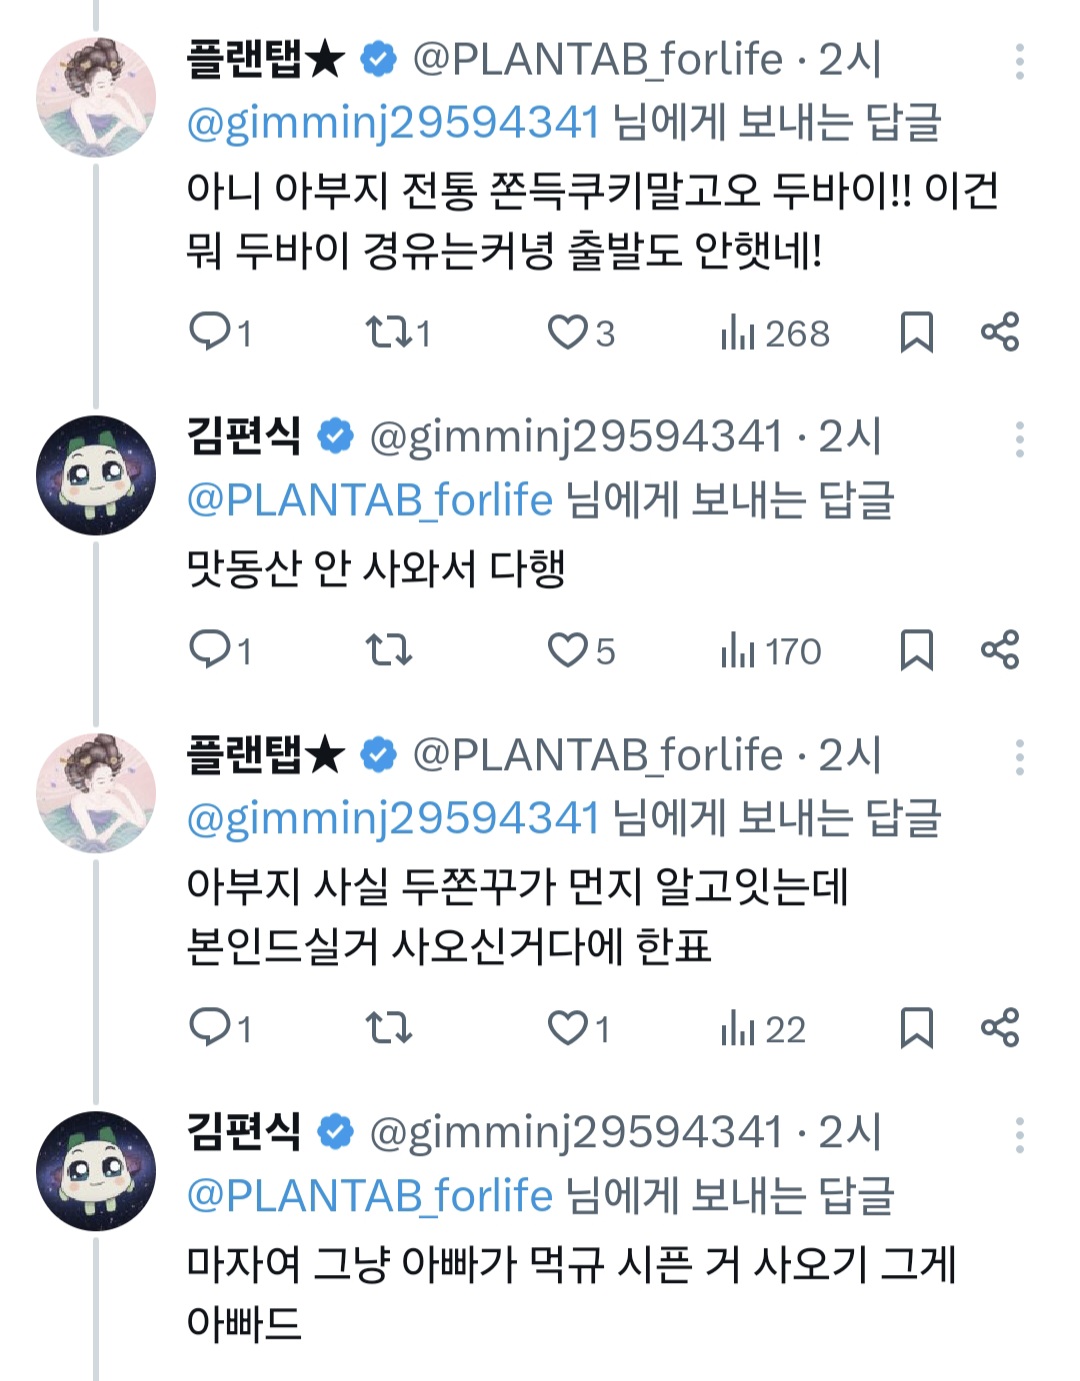Like the 맛동산 tweet with 5 likes
The width and height of the screenshot is (1080, 1381).
point(568,650)
